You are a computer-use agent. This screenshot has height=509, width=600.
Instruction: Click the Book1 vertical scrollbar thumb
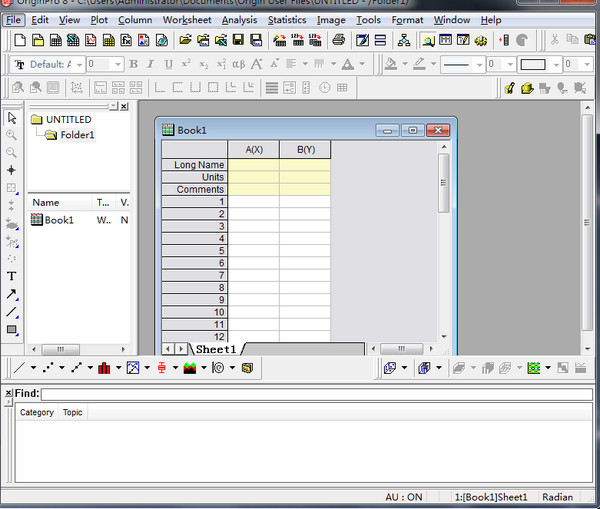pyautogui.click(x=443, y=183)
